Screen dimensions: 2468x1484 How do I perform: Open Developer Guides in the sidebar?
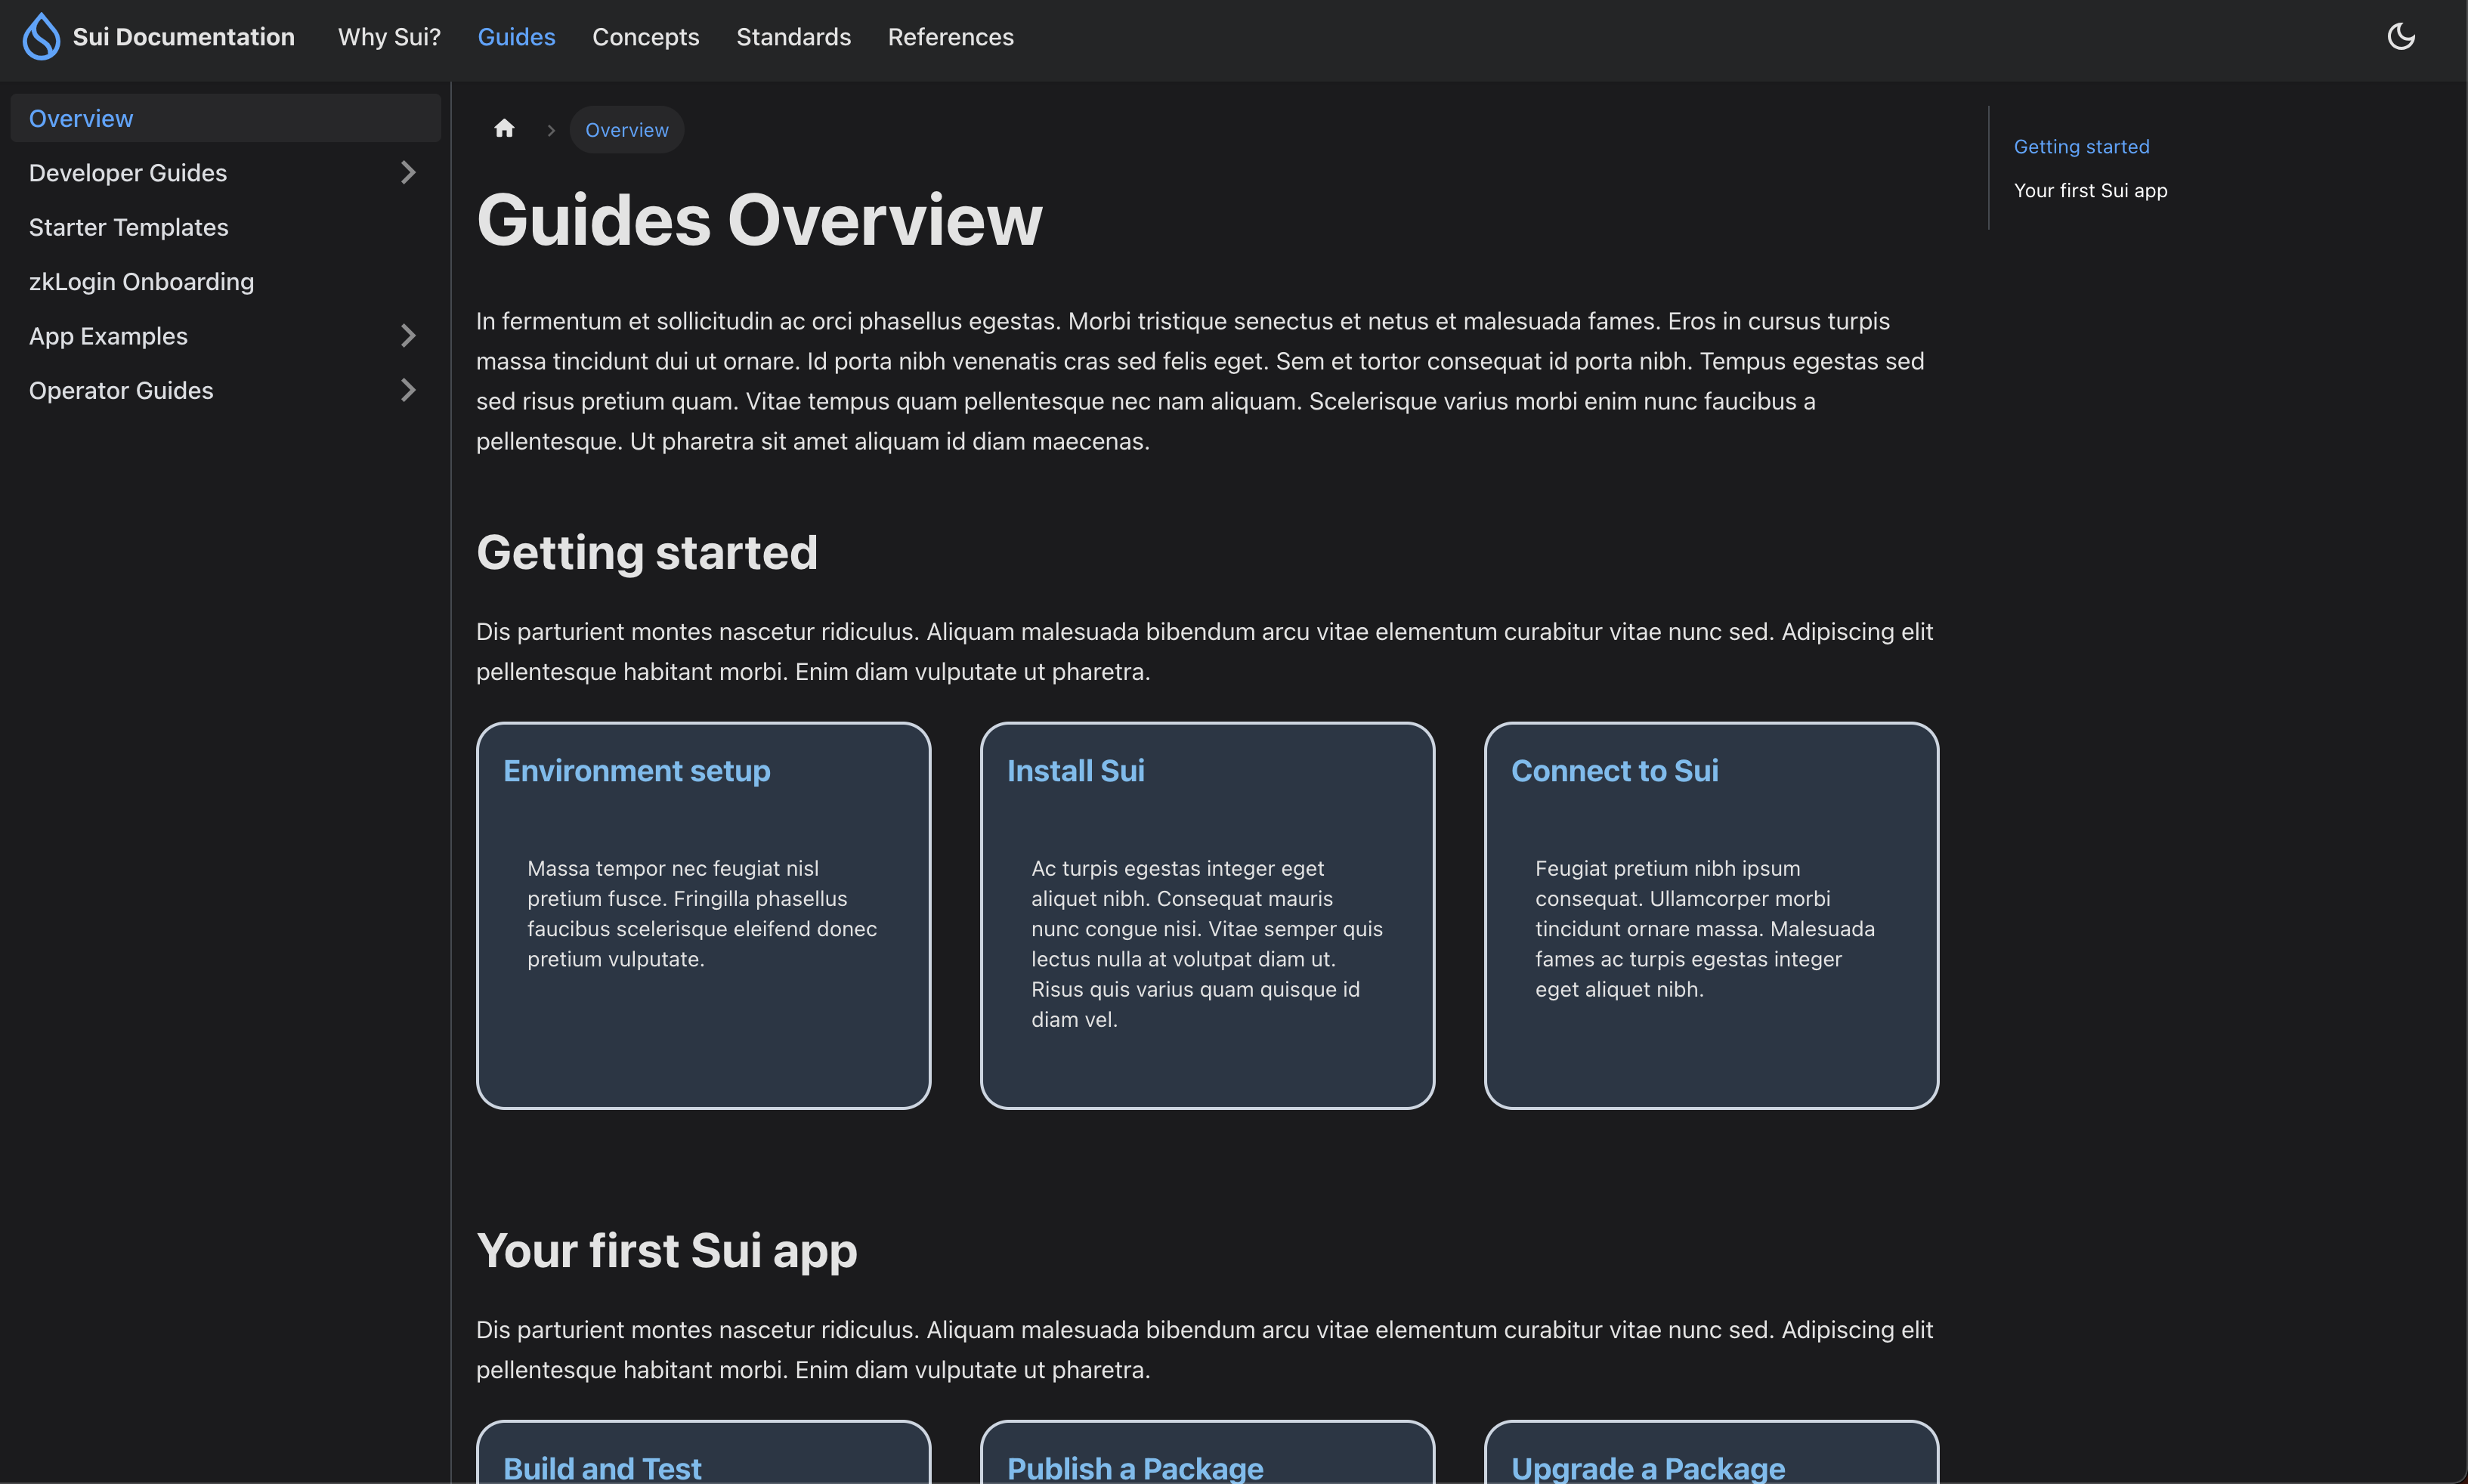128,173
